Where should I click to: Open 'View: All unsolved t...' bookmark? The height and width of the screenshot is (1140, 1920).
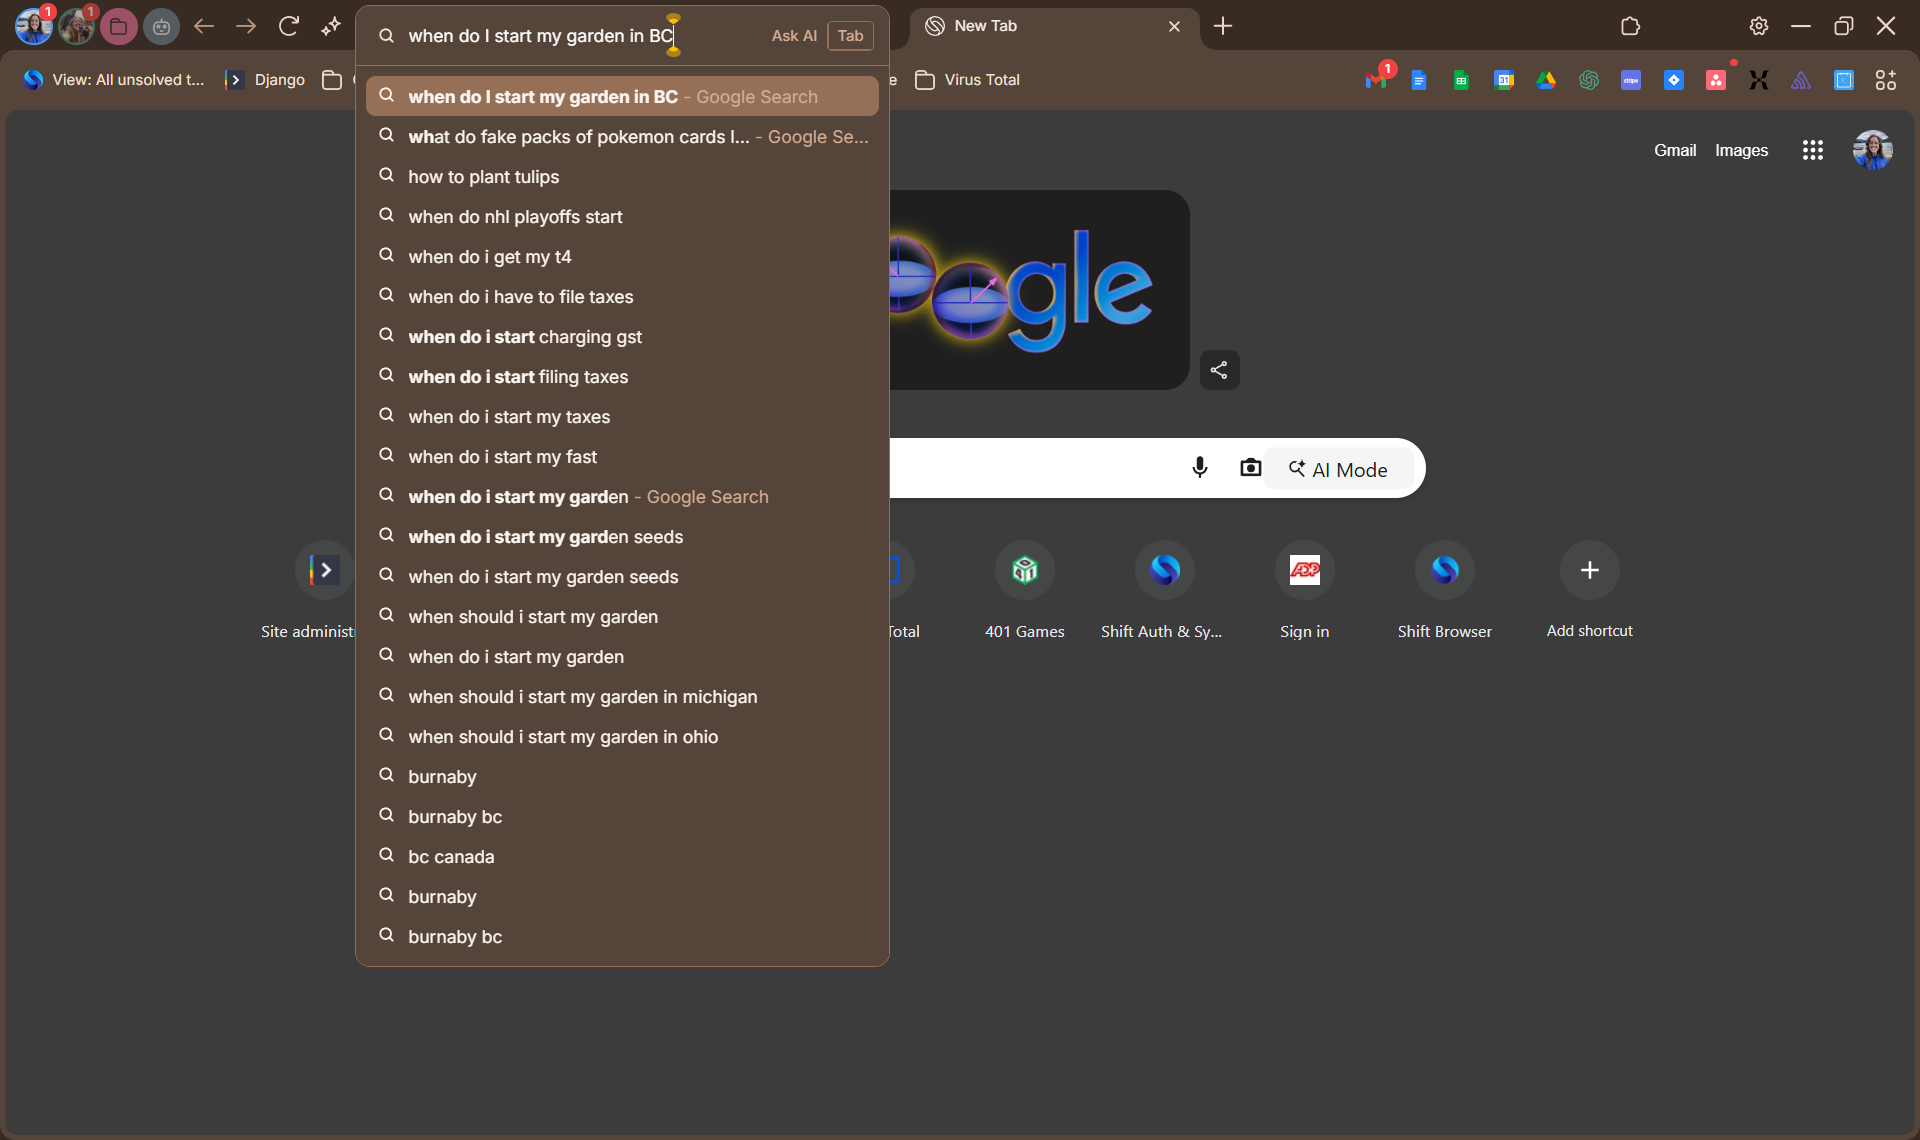click(x=114, y=80)
